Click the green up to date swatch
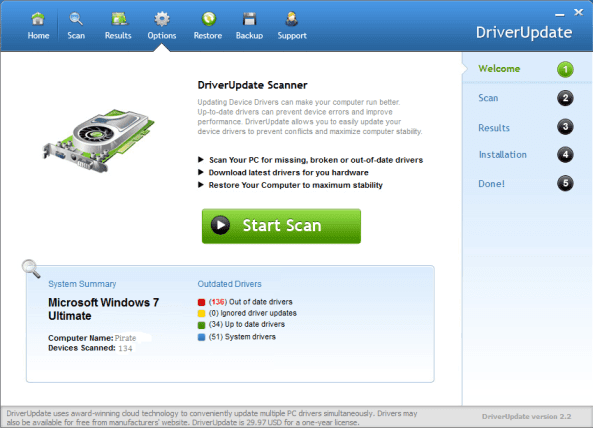 click(x=201, y=325)
